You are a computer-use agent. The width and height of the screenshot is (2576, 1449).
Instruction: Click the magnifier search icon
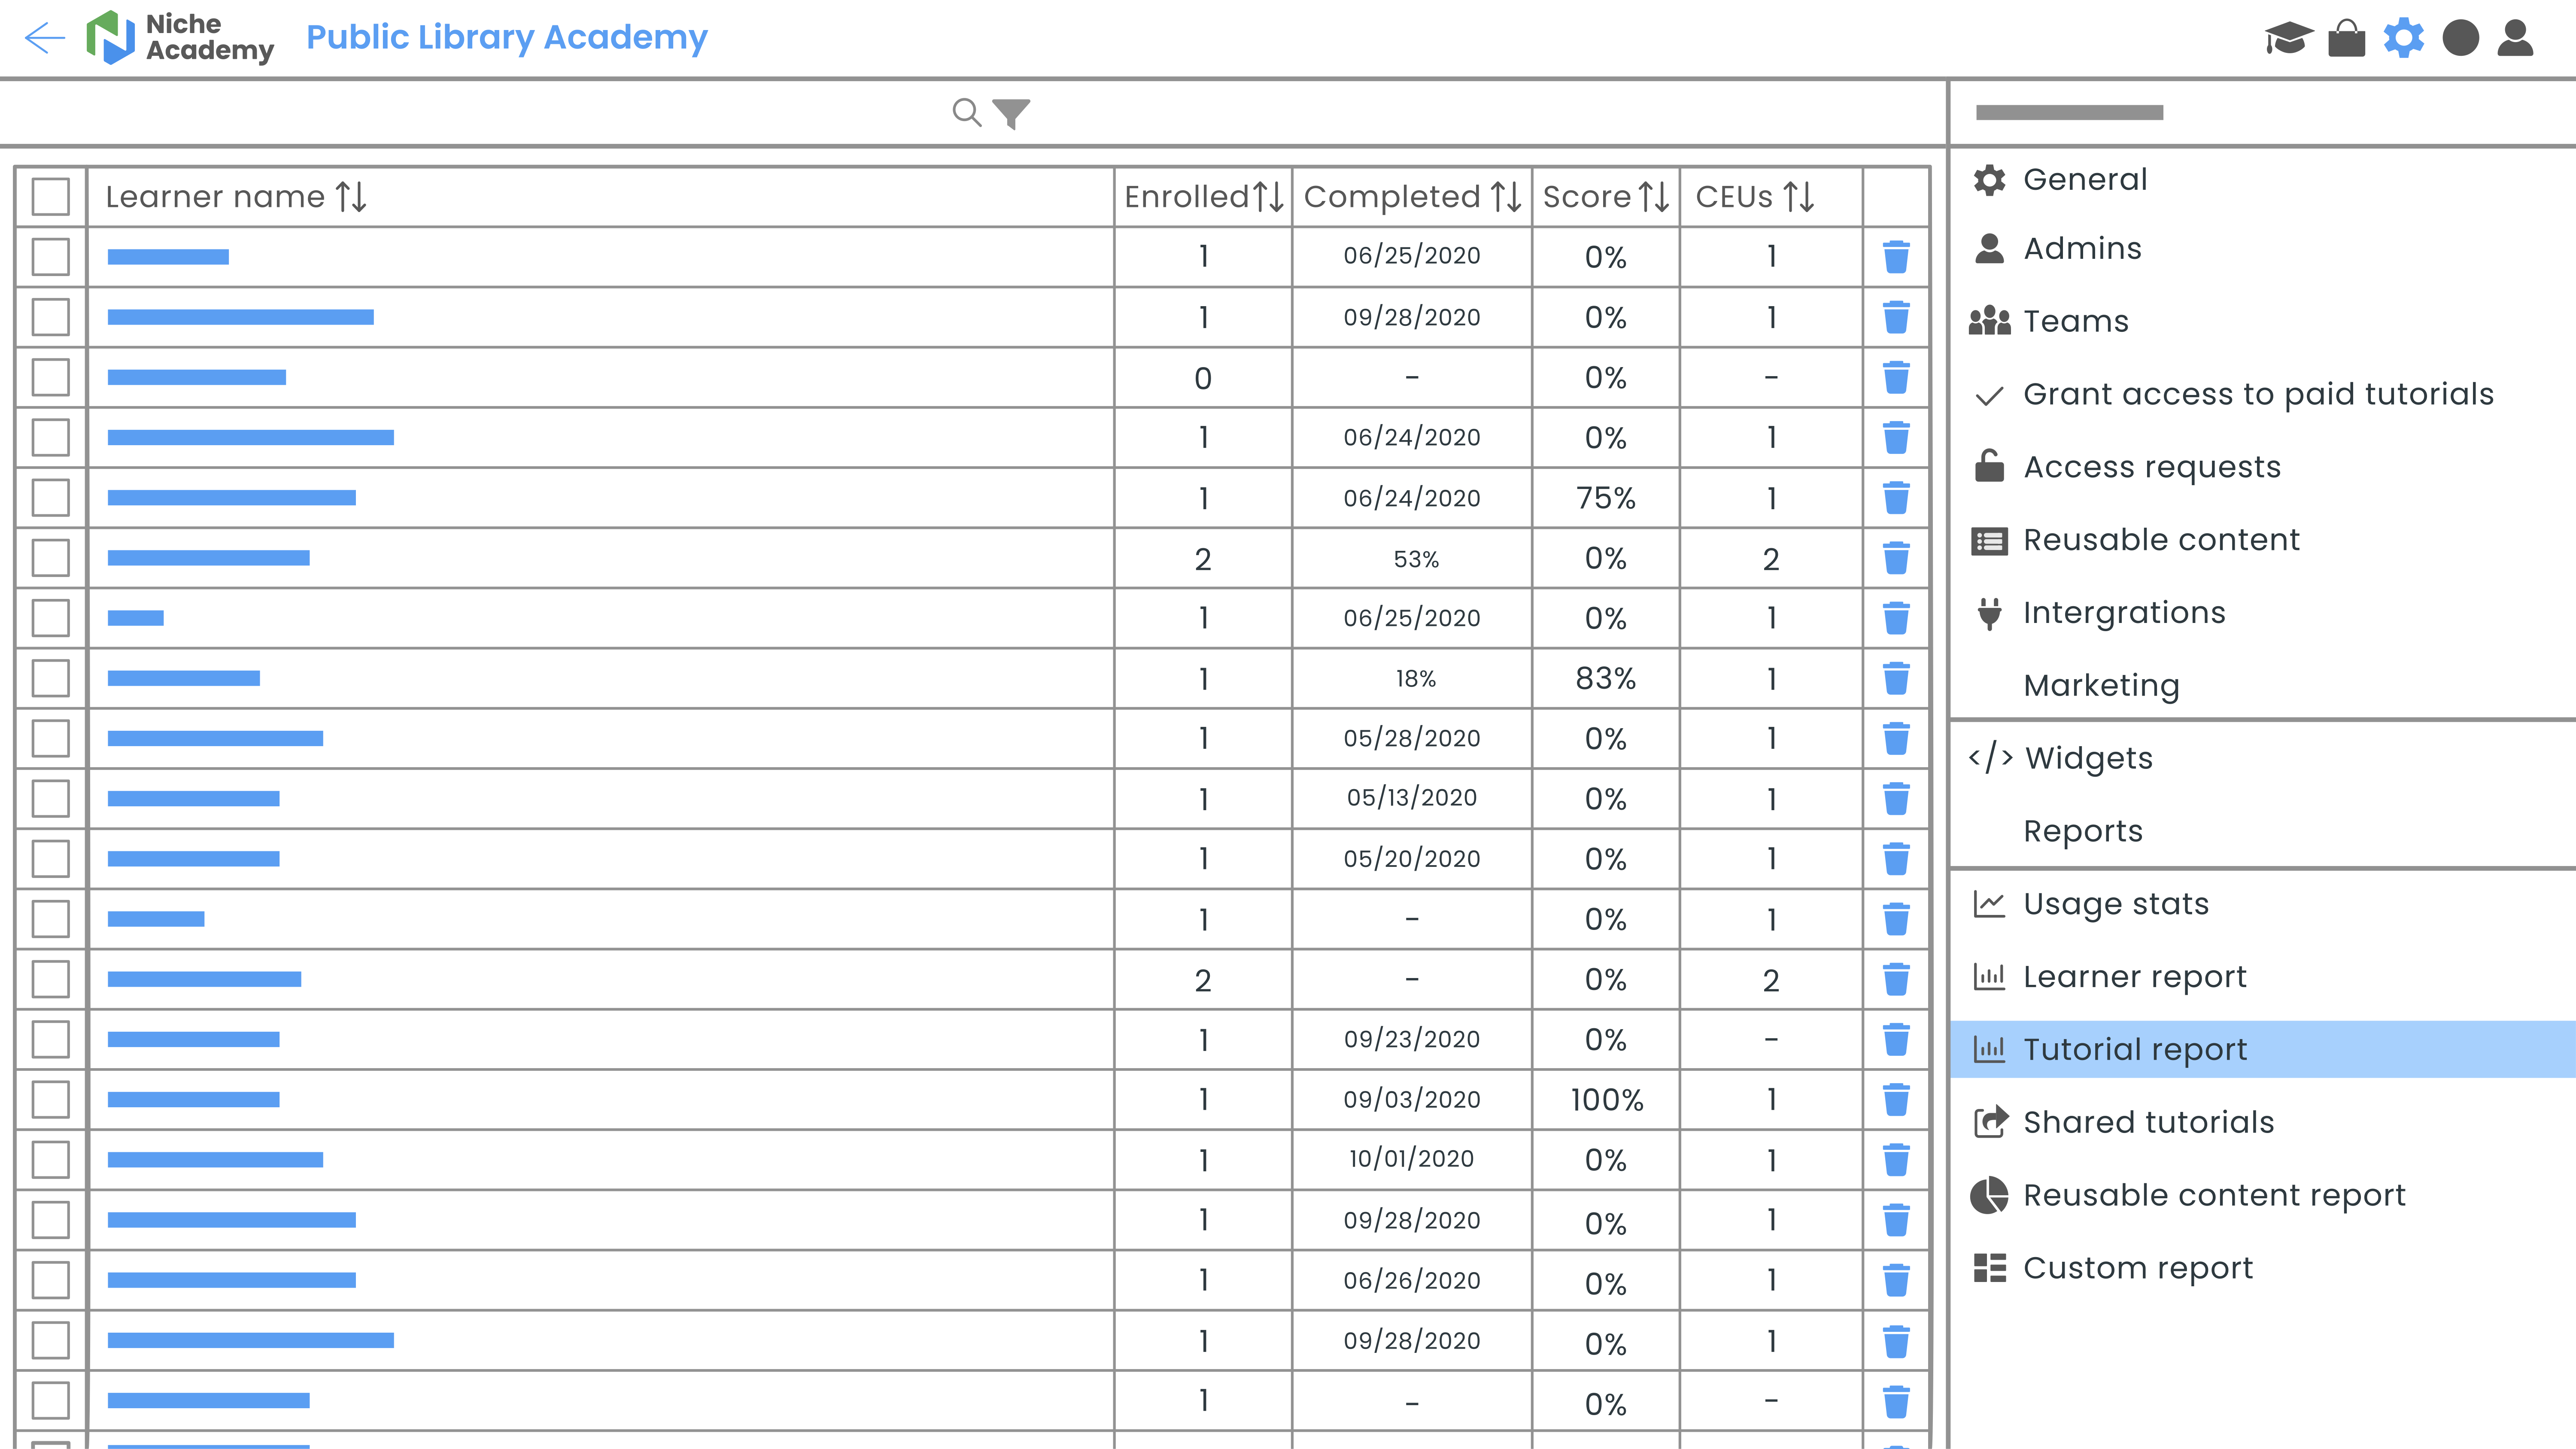966,112
